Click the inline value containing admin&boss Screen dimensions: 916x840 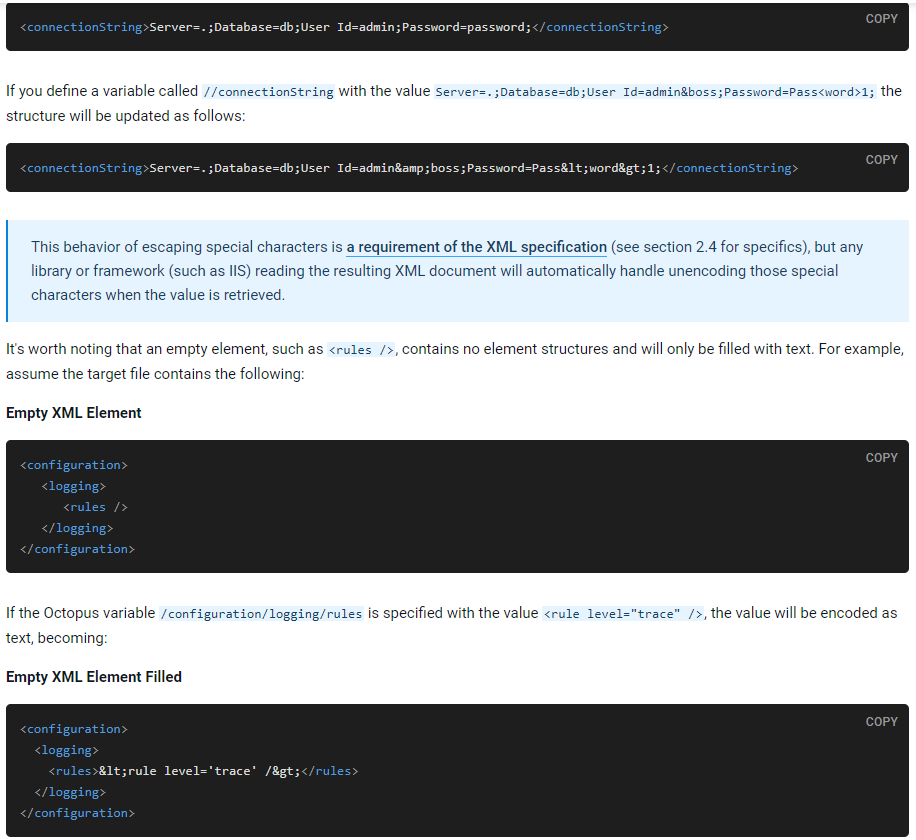[655, 92]
